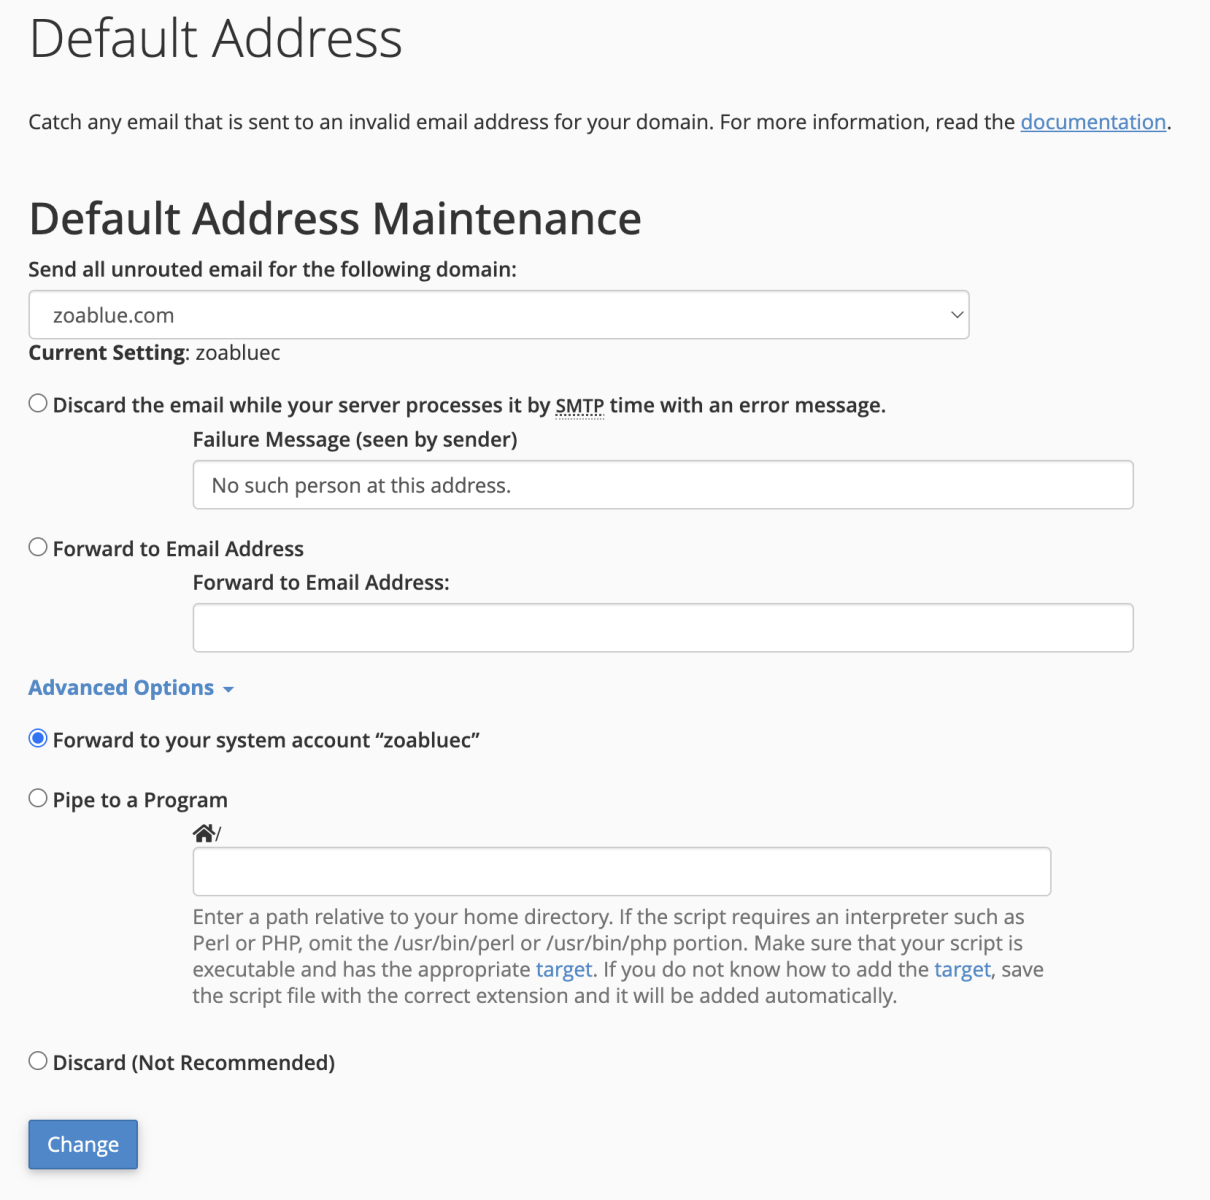Image resolution: width=1210 pixels, height=1200 pixels.
Task: Click the Failure Message text field
Action: [662, 485]
